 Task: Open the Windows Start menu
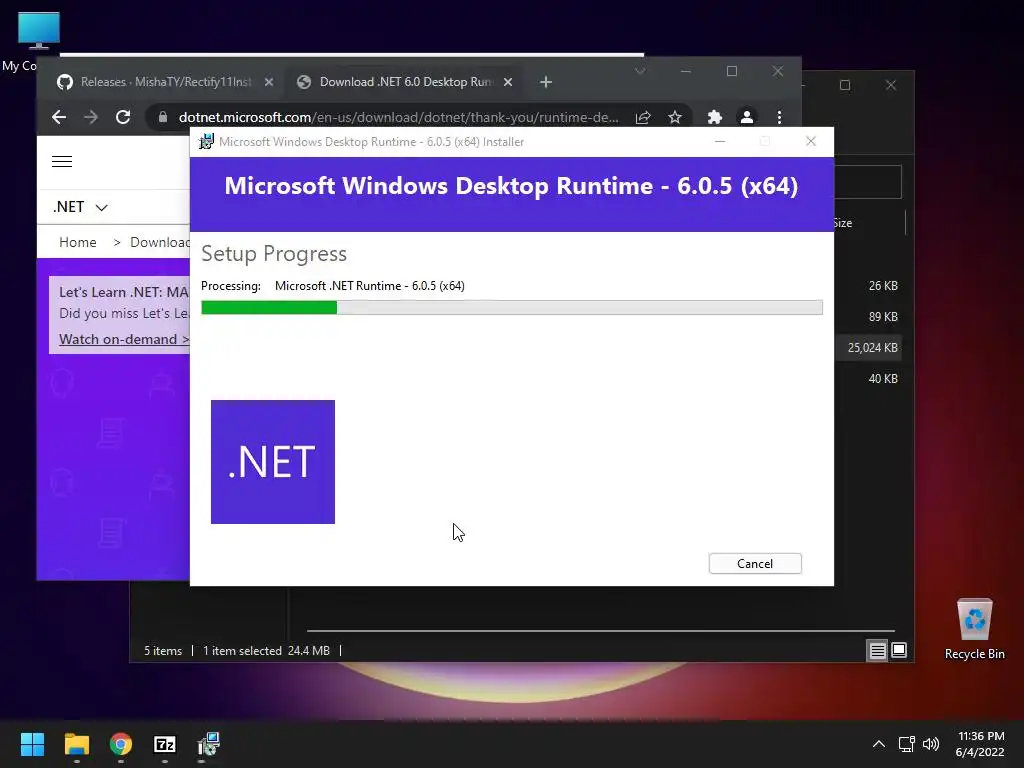pos(32,744)
